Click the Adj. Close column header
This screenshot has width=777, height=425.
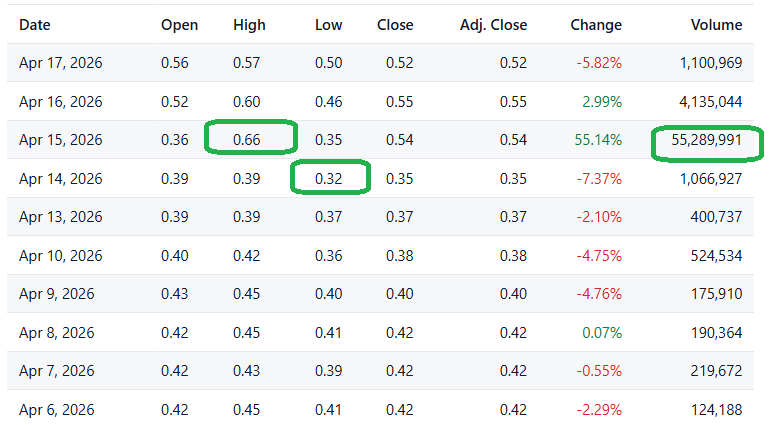click(493, 25)
